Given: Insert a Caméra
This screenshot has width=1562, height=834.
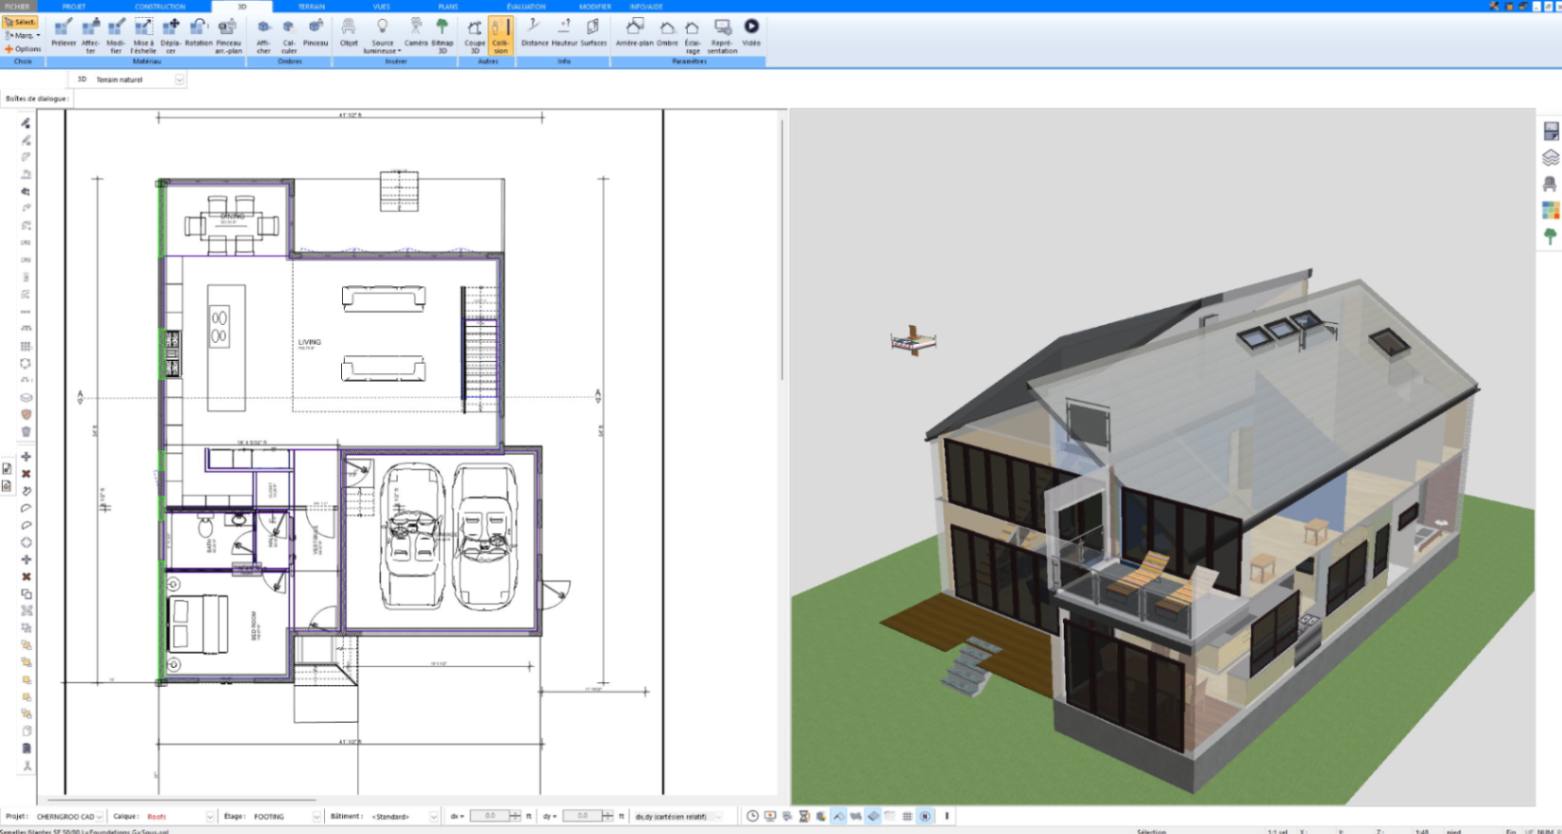Looking at the screenshot, I should 416,32.
